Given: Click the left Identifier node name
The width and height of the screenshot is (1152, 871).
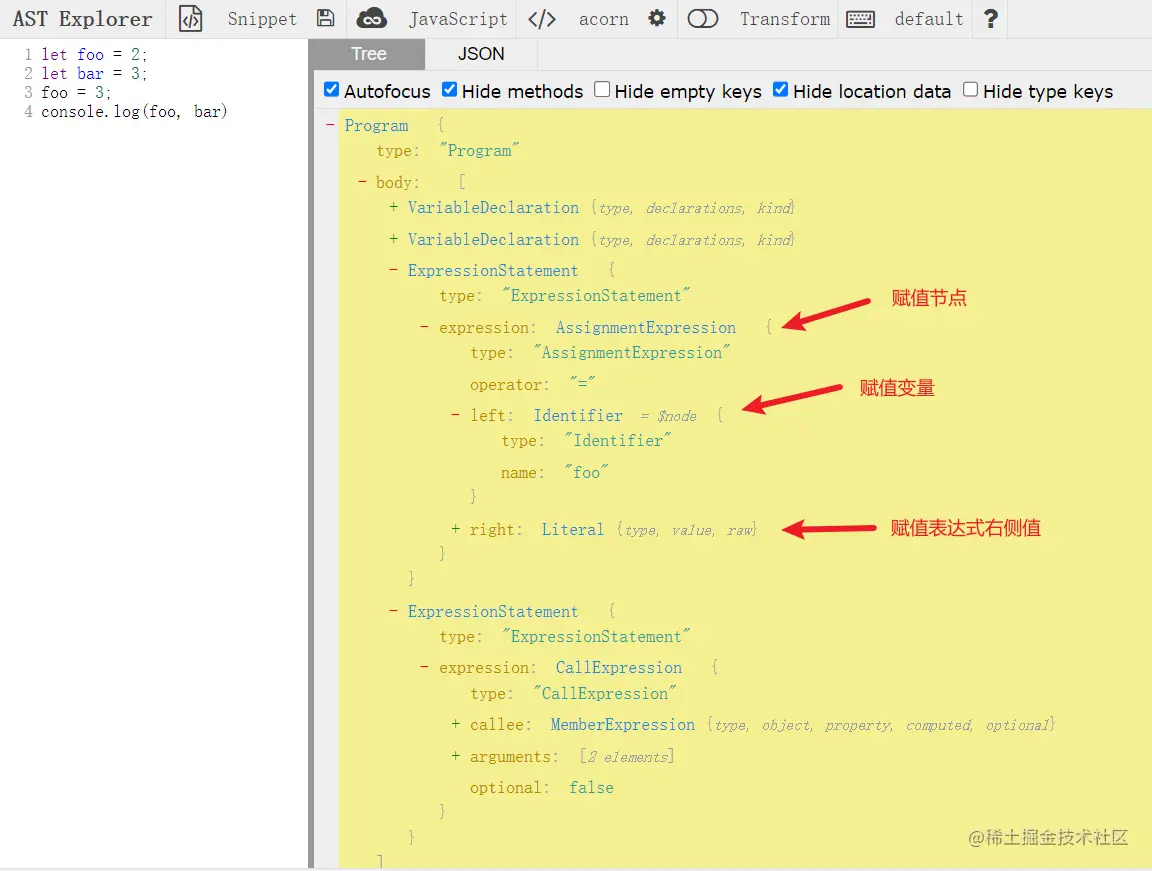Looking at the screenshot, I should (578, 416).
